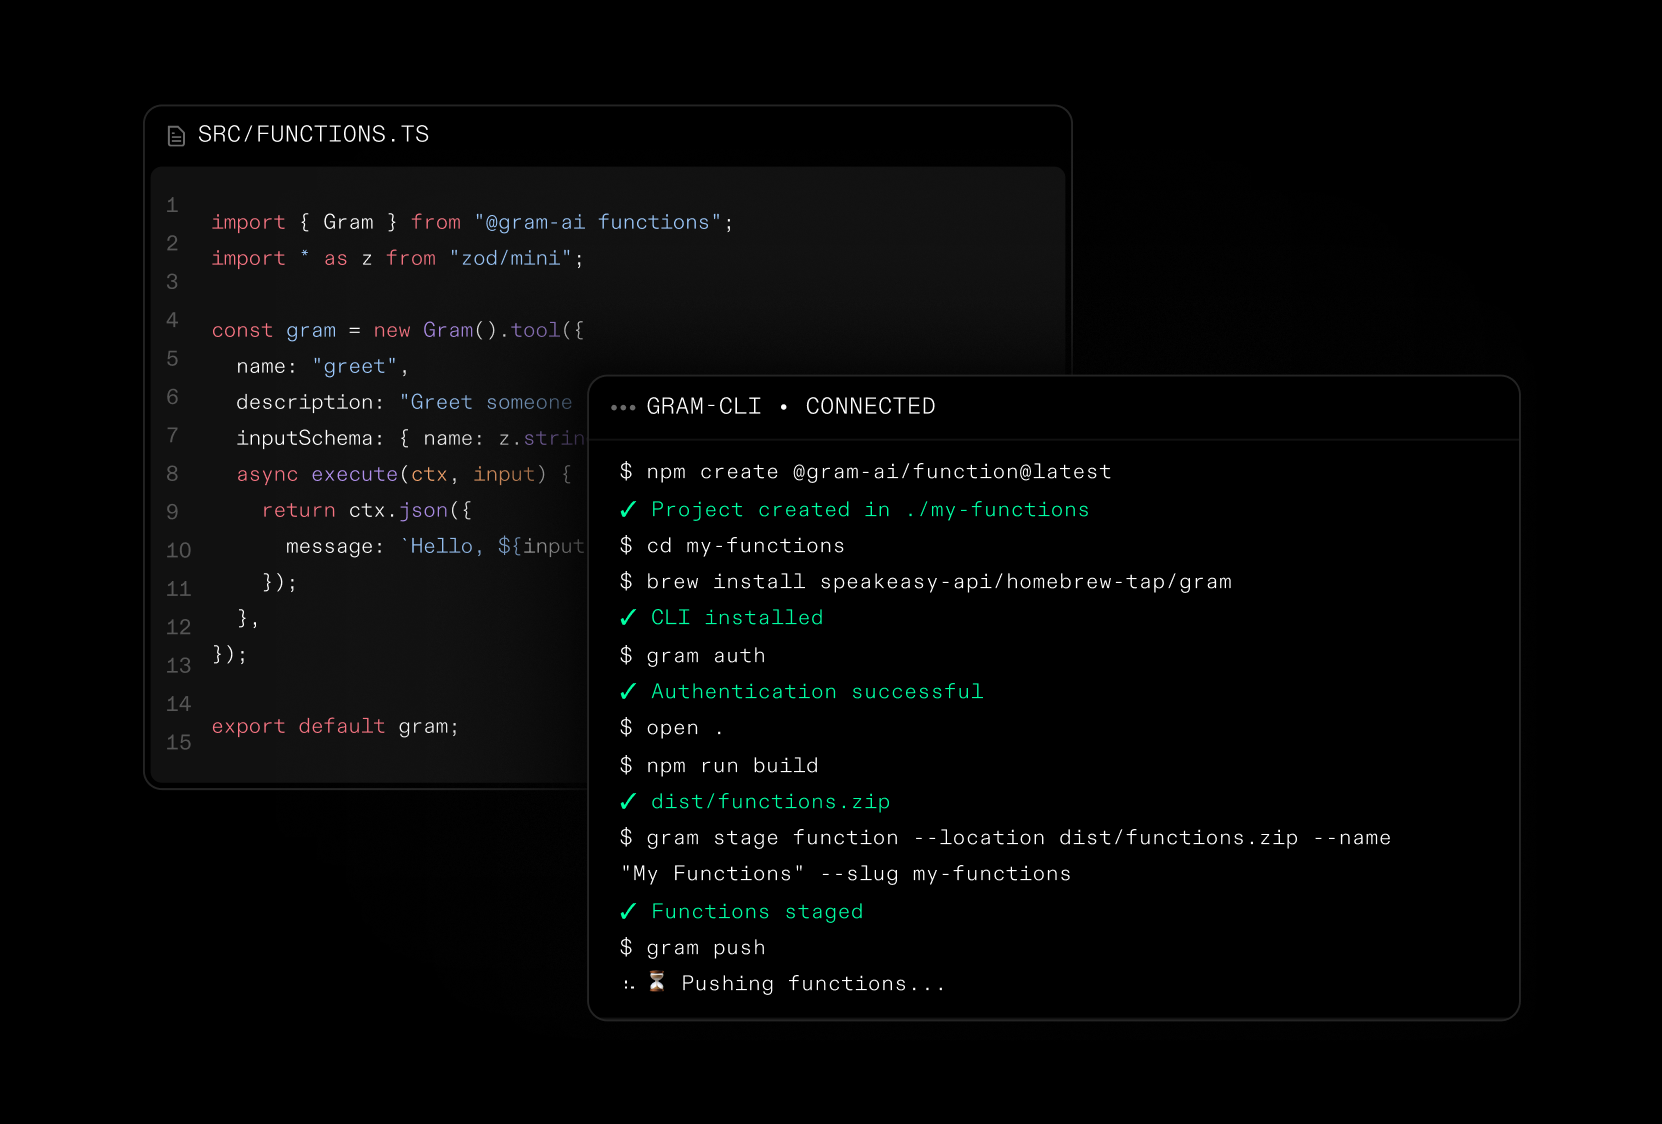Click the spinner glyph before the hourglass emoji
Viewport: 1662px width, 1124px height.
click(x=628, y=984)
